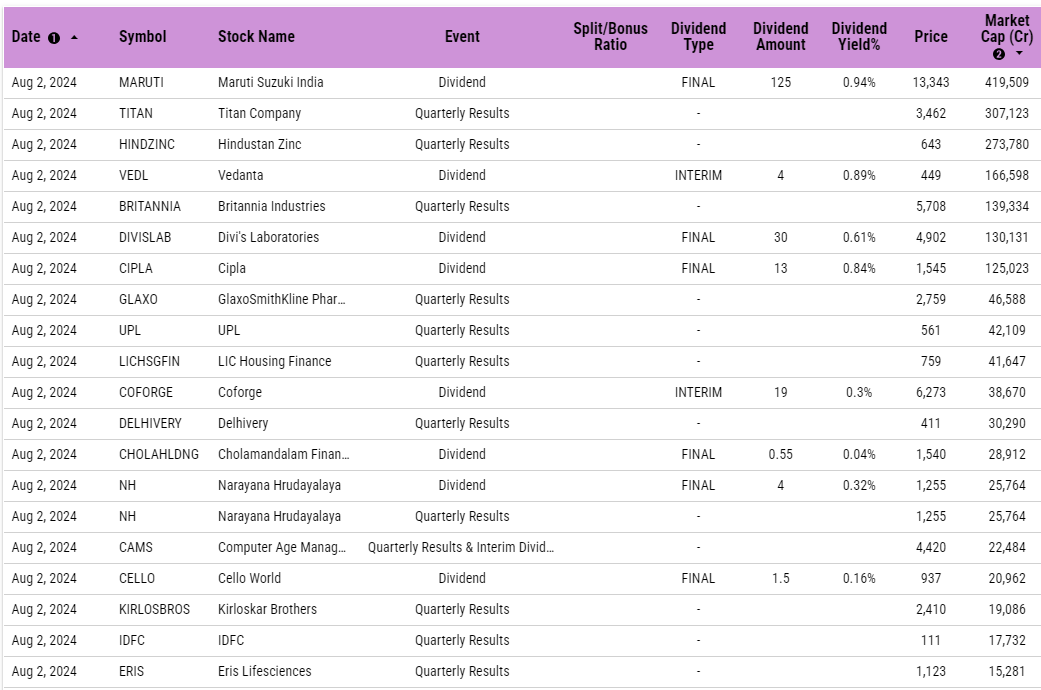Click the stock name Hindustan Zinc
The width and height of the screenshot is (1041, 690).
[x=260, y=144]
